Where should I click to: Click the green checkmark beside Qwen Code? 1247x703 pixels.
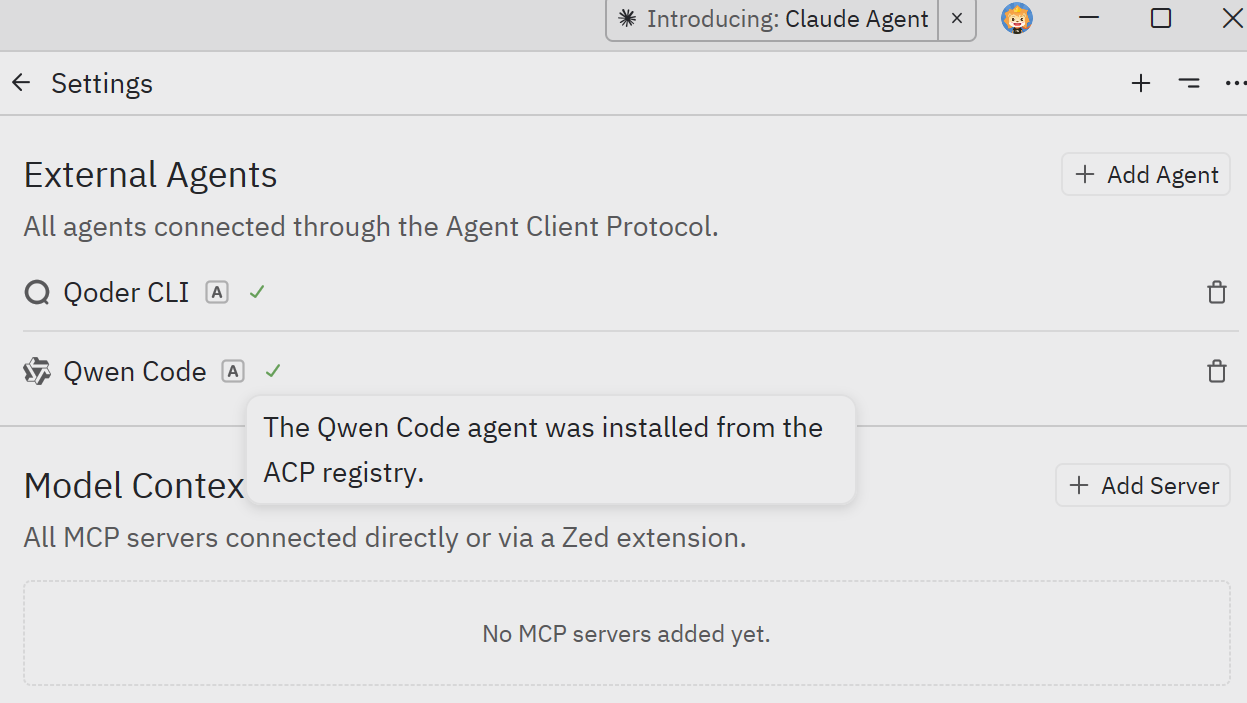click(x=273, y=372)
